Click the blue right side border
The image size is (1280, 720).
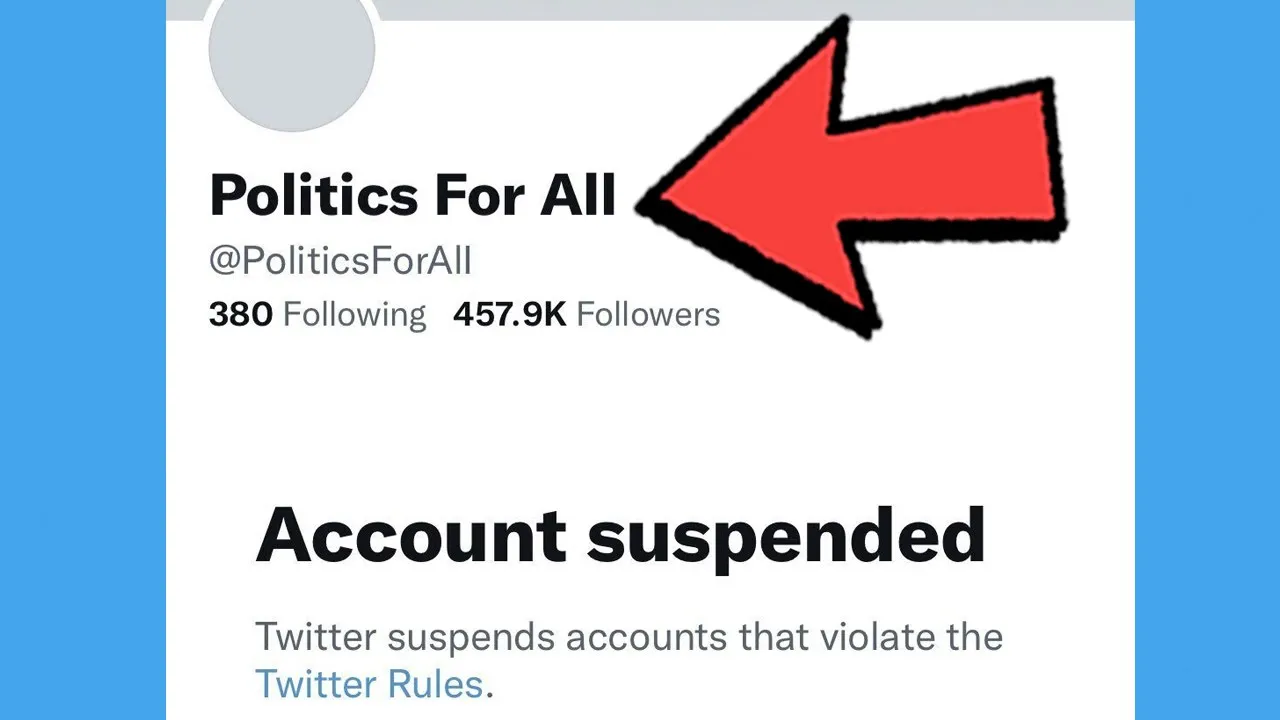[x=1207, y=360]
